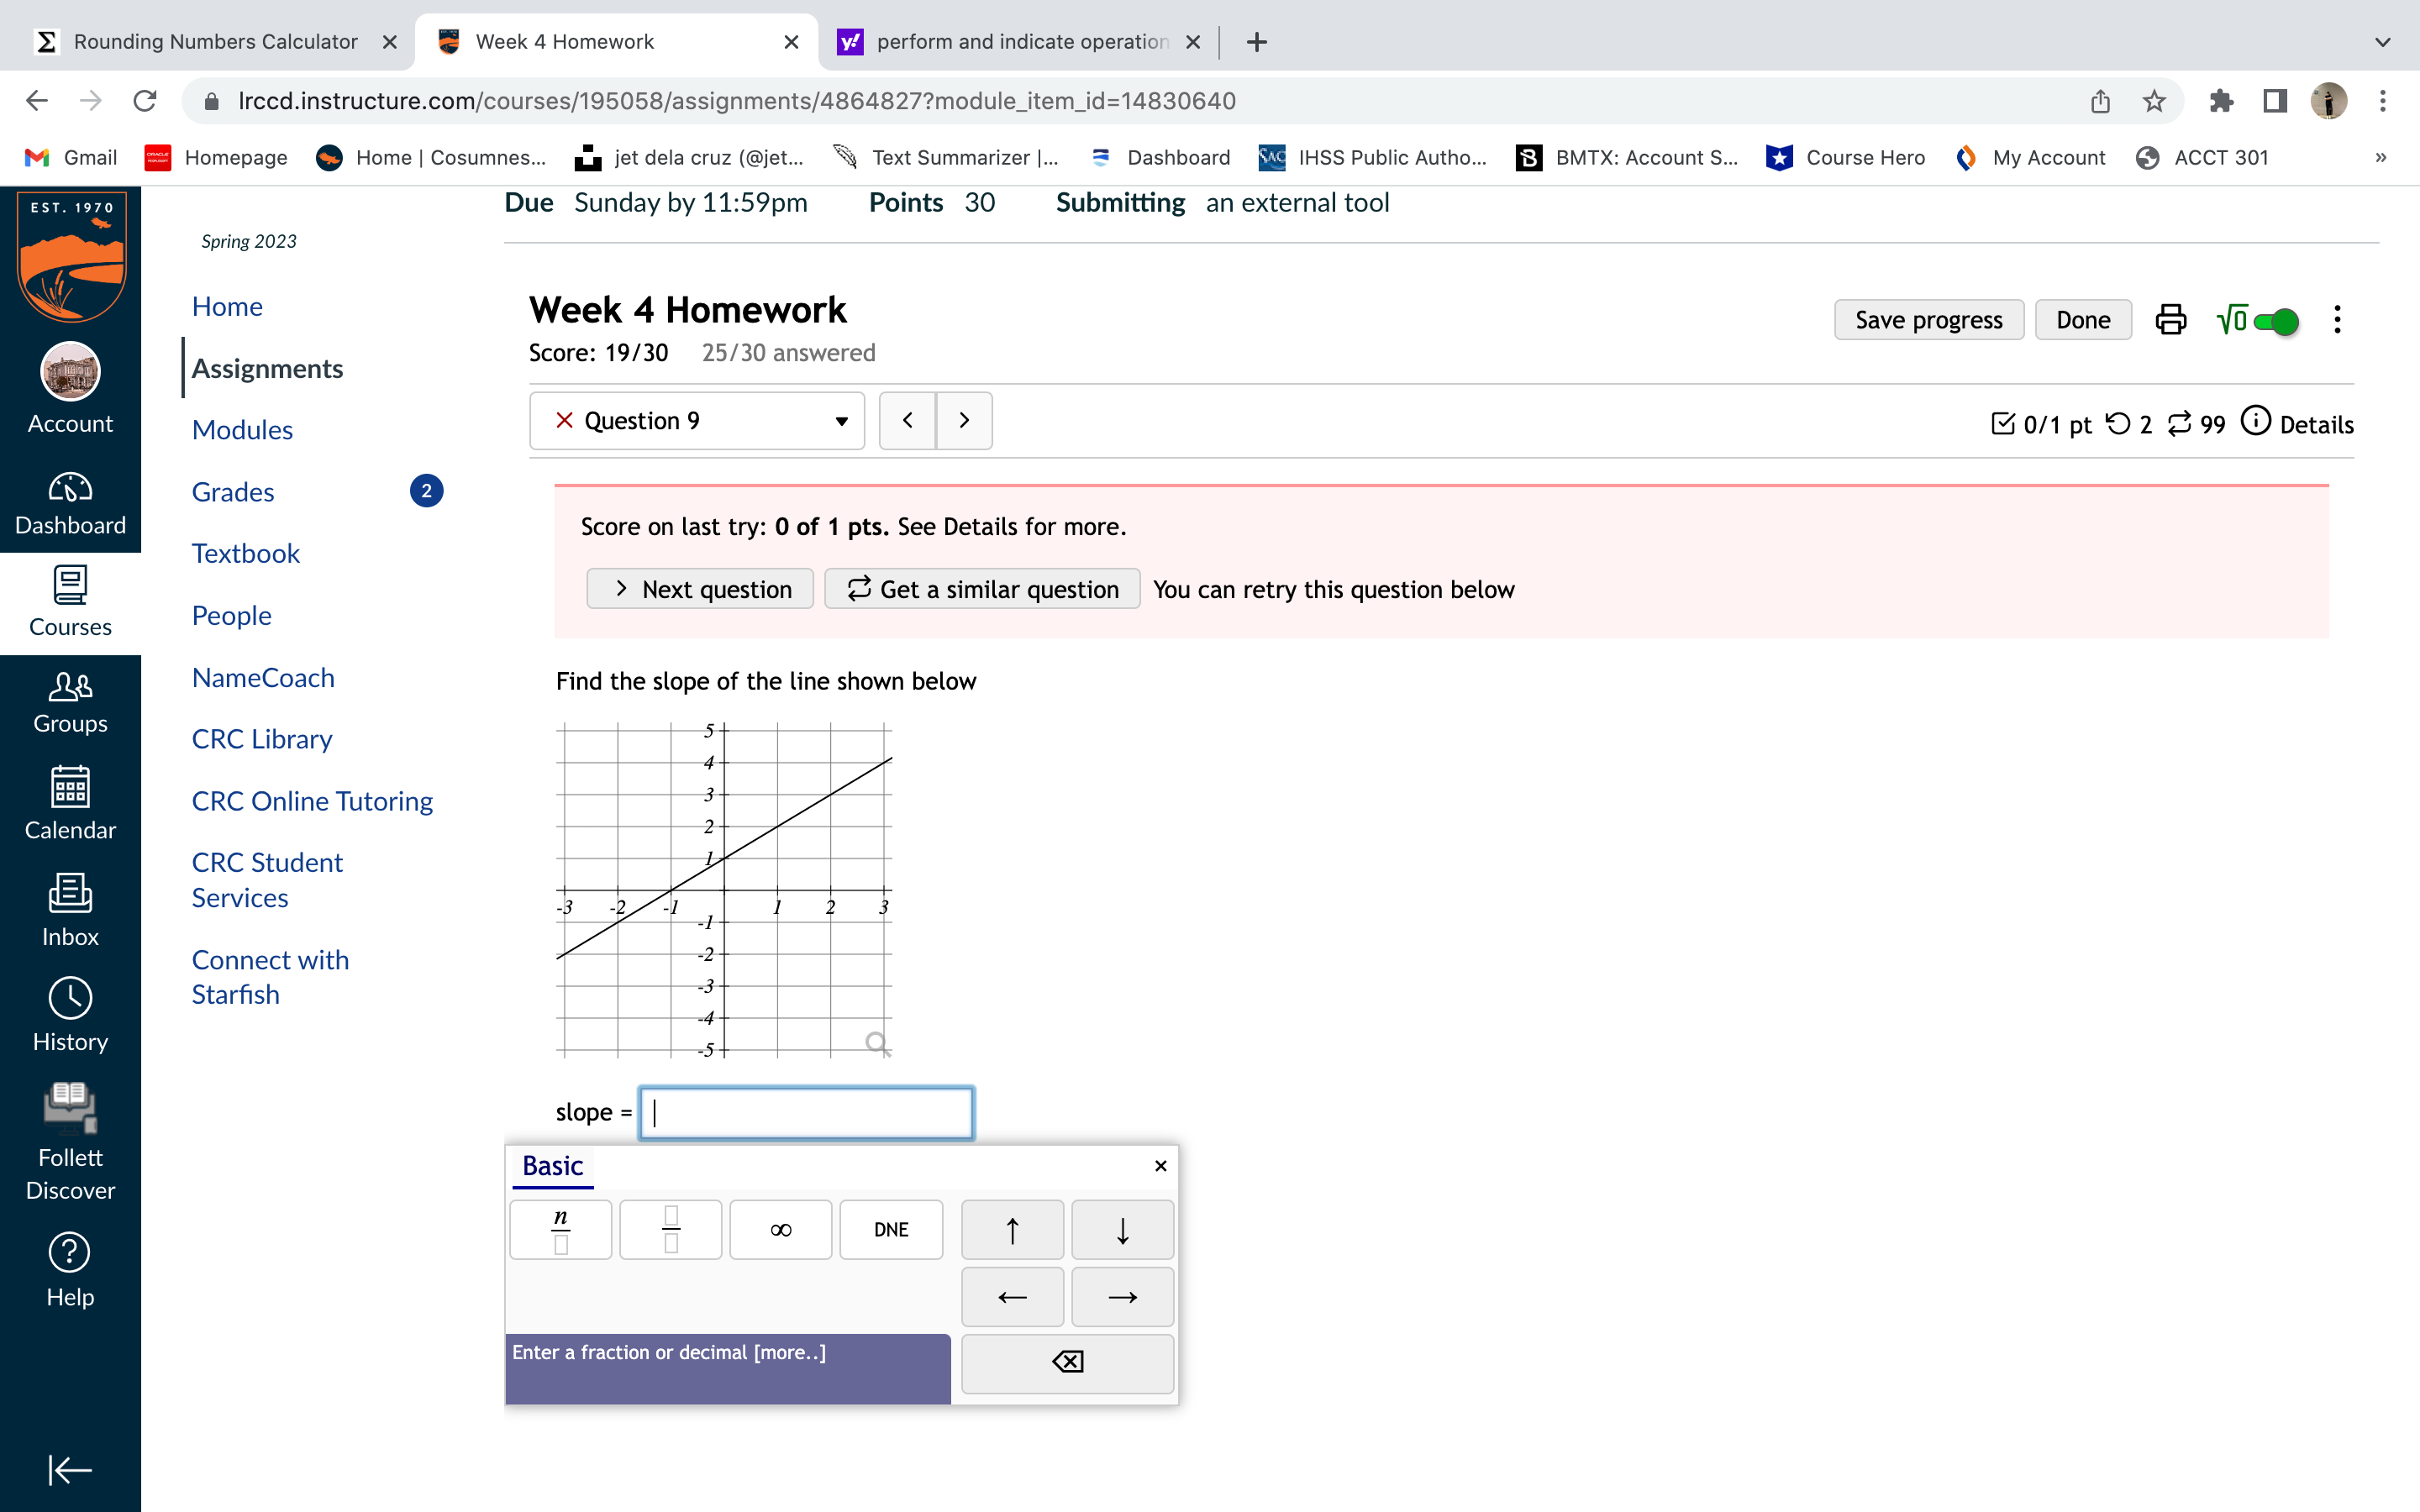Bookmark this page with the star icon
This screenshot has height=1512, width=2420.
pos(2154,101)
